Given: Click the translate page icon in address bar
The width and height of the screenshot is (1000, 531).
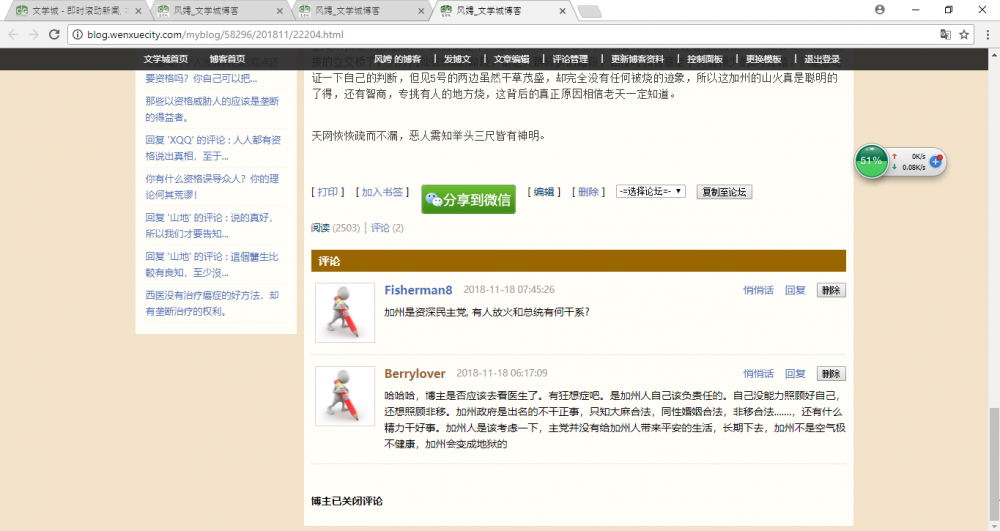Looking at the screenshot, I should click(x=945, y=34).
